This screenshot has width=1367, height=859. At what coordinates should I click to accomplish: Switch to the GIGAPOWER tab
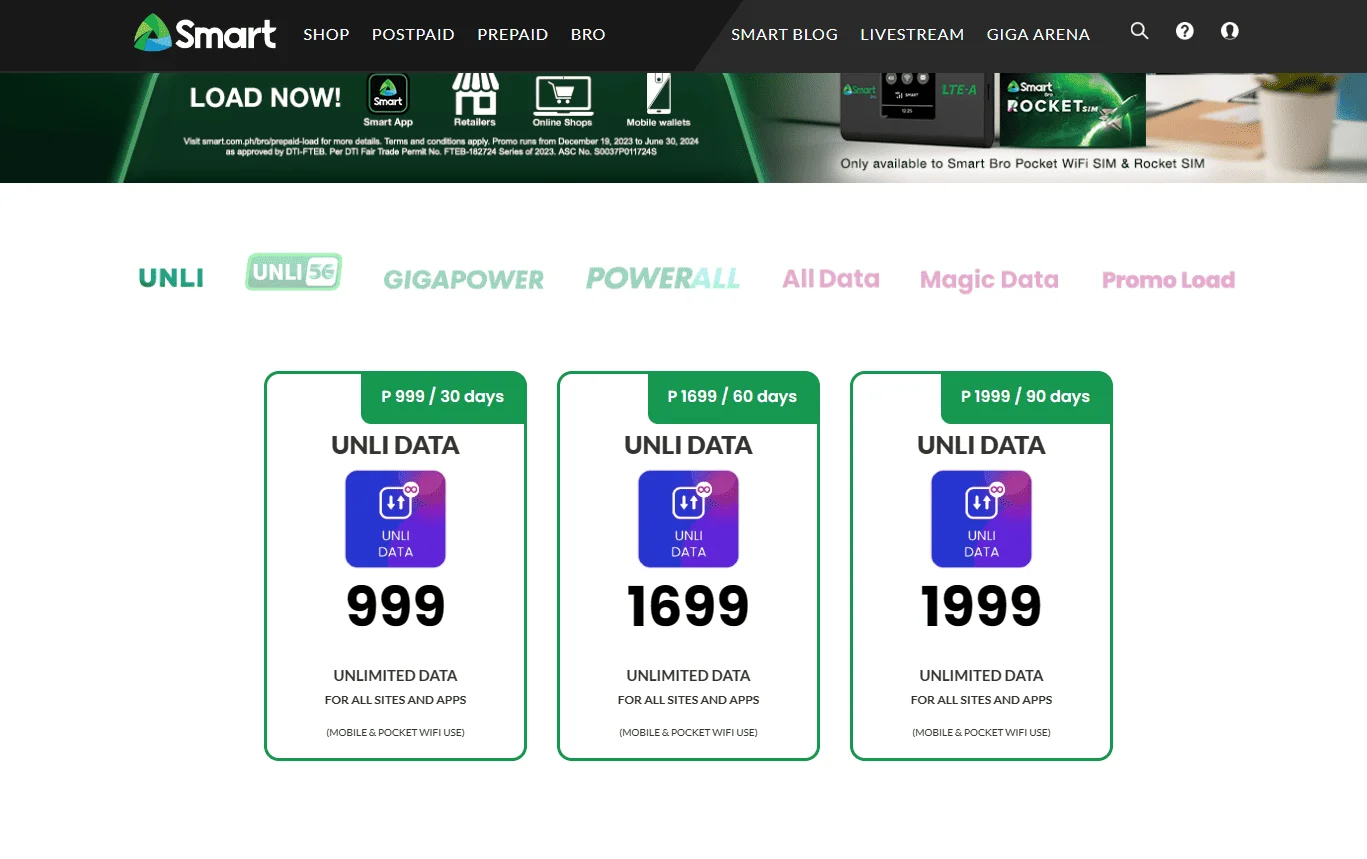(x=464, y=279)
